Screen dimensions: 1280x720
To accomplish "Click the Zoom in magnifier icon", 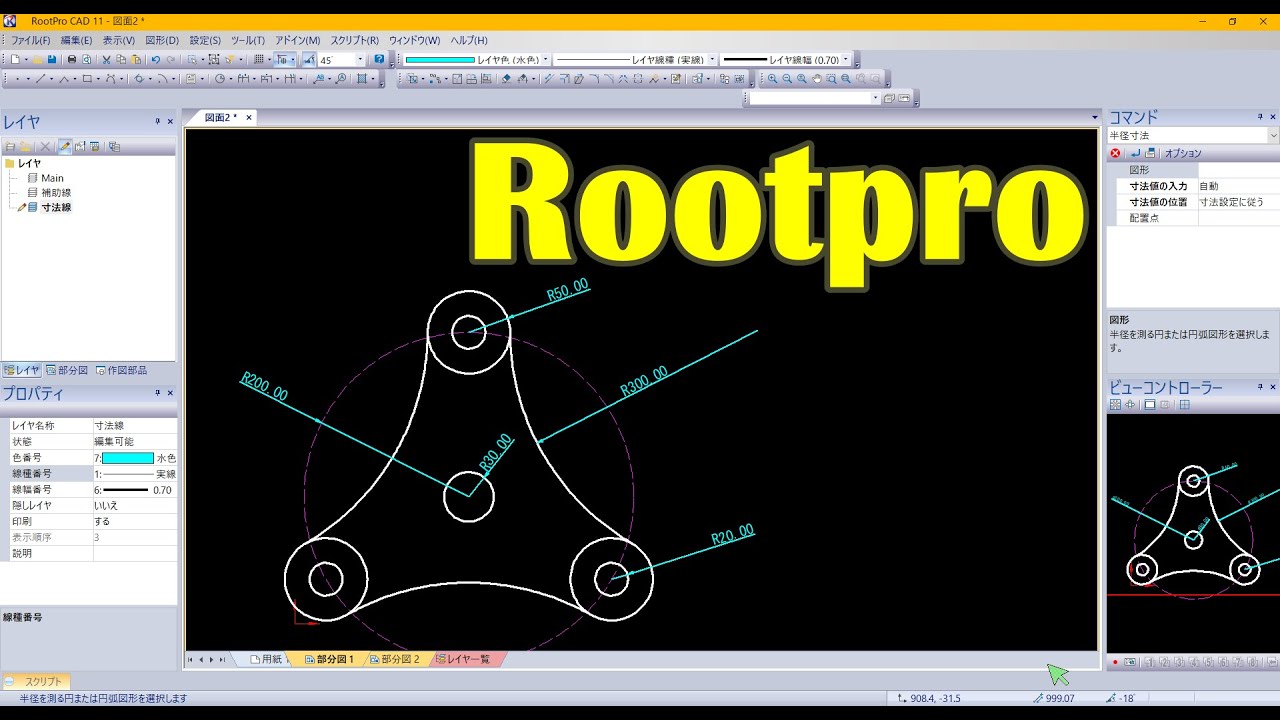I will [x=772, y=78].
